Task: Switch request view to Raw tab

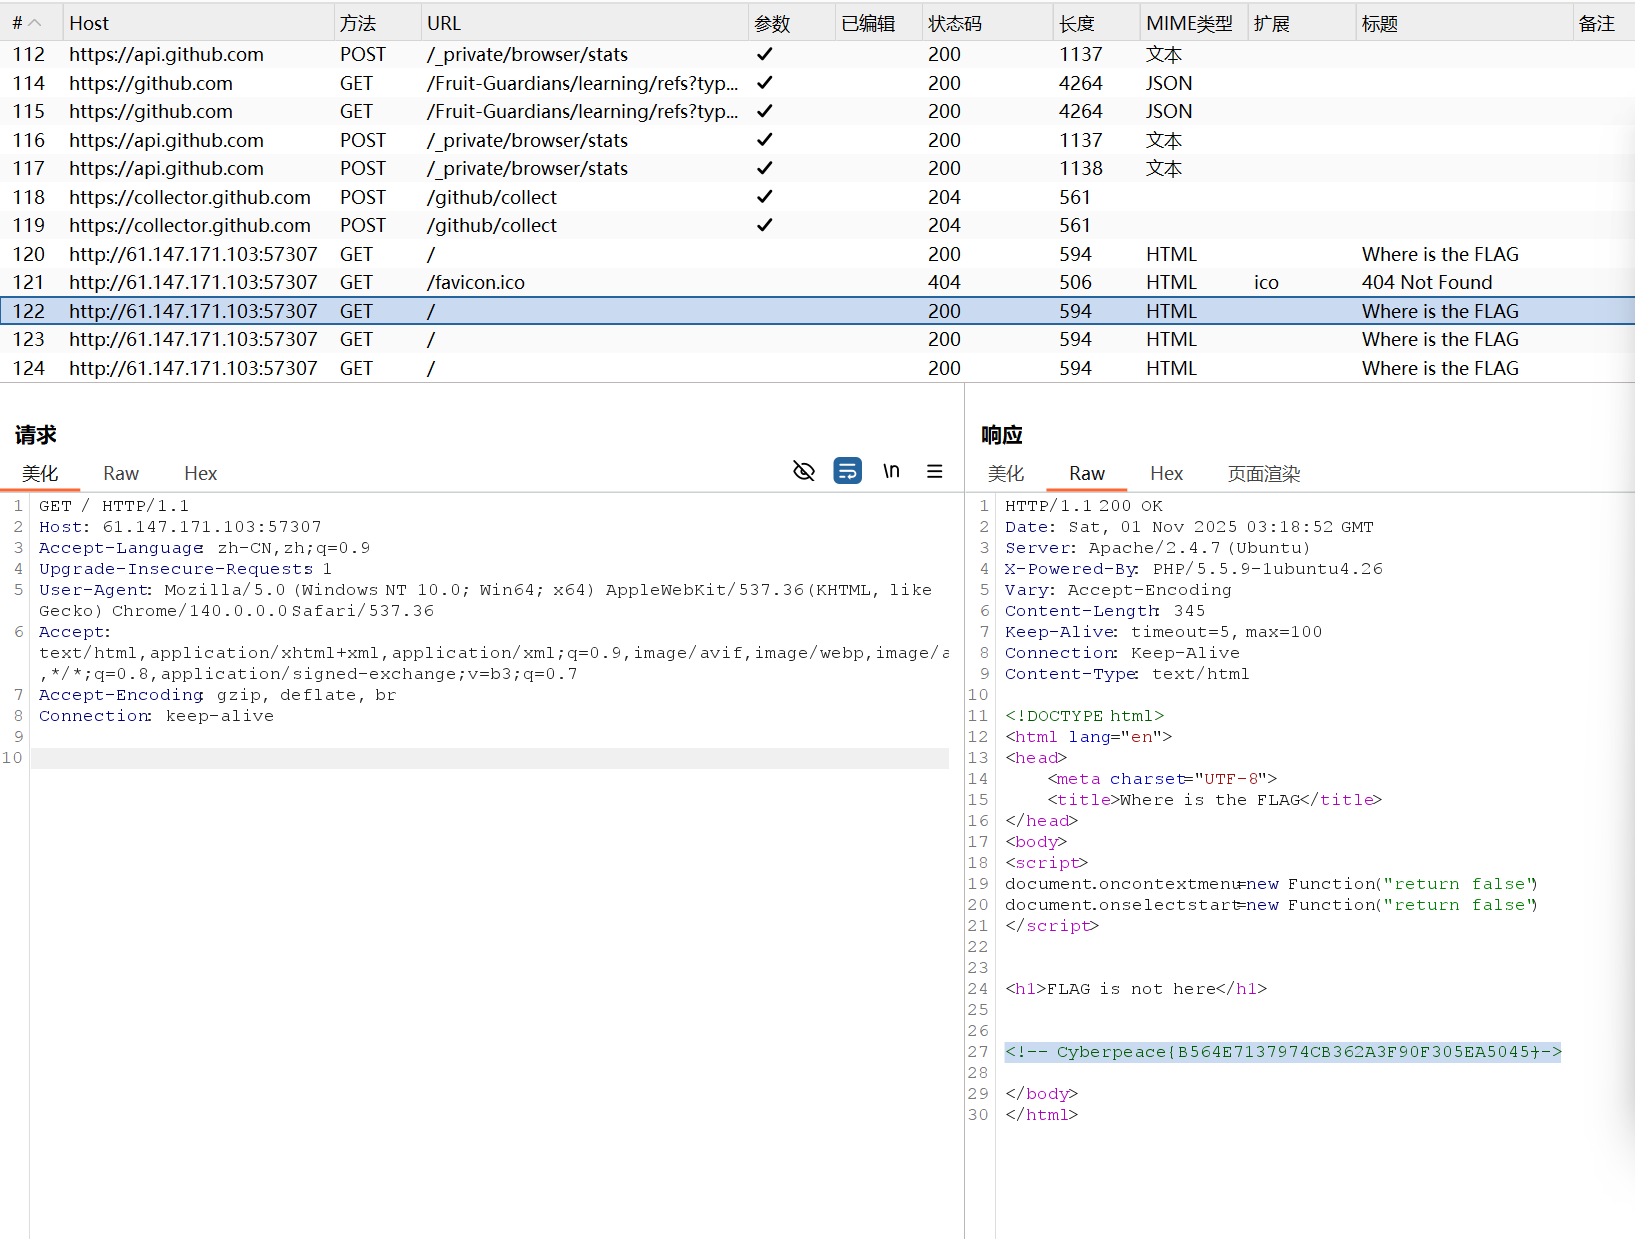Action: click(x=121, y=473)
